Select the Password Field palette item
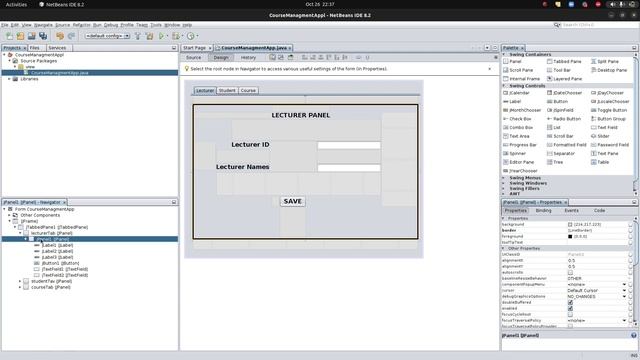The height and width of the screenshot is (360, 640). point(610,145)
